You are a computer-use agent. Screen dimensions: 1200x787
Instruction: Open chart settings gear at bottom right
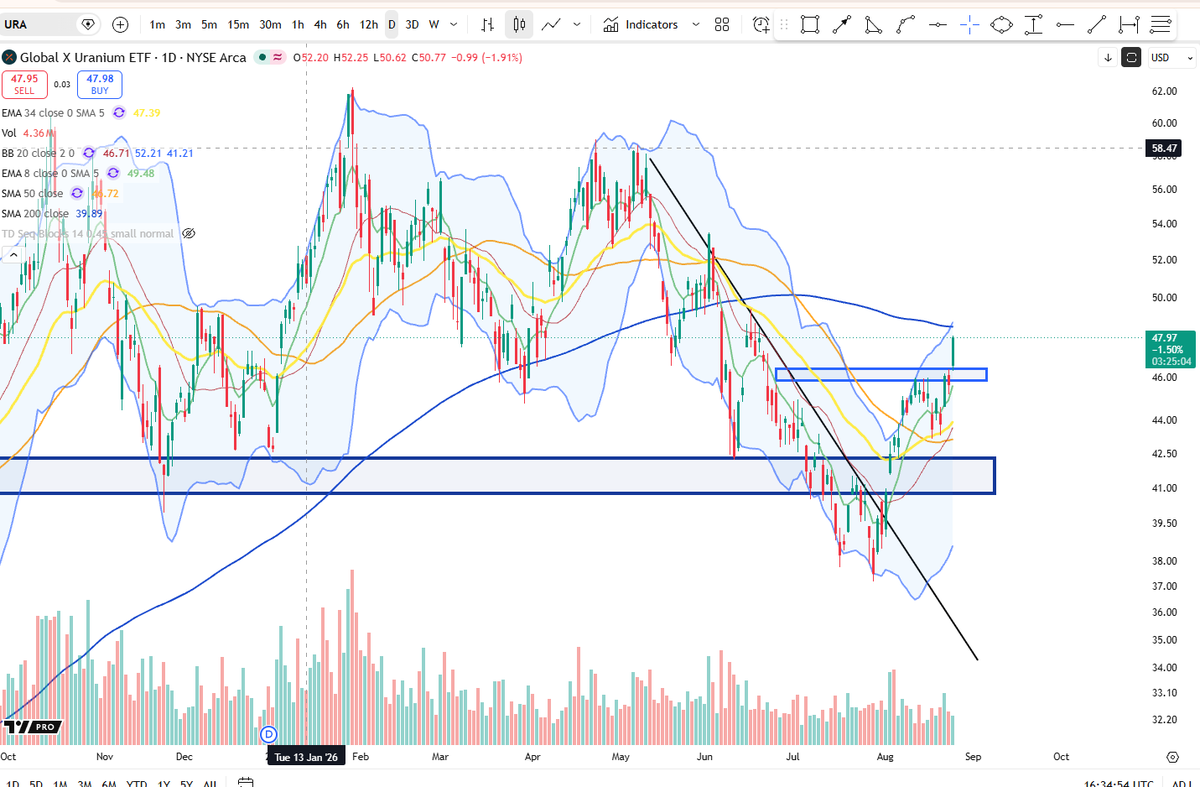[1172, 755]
